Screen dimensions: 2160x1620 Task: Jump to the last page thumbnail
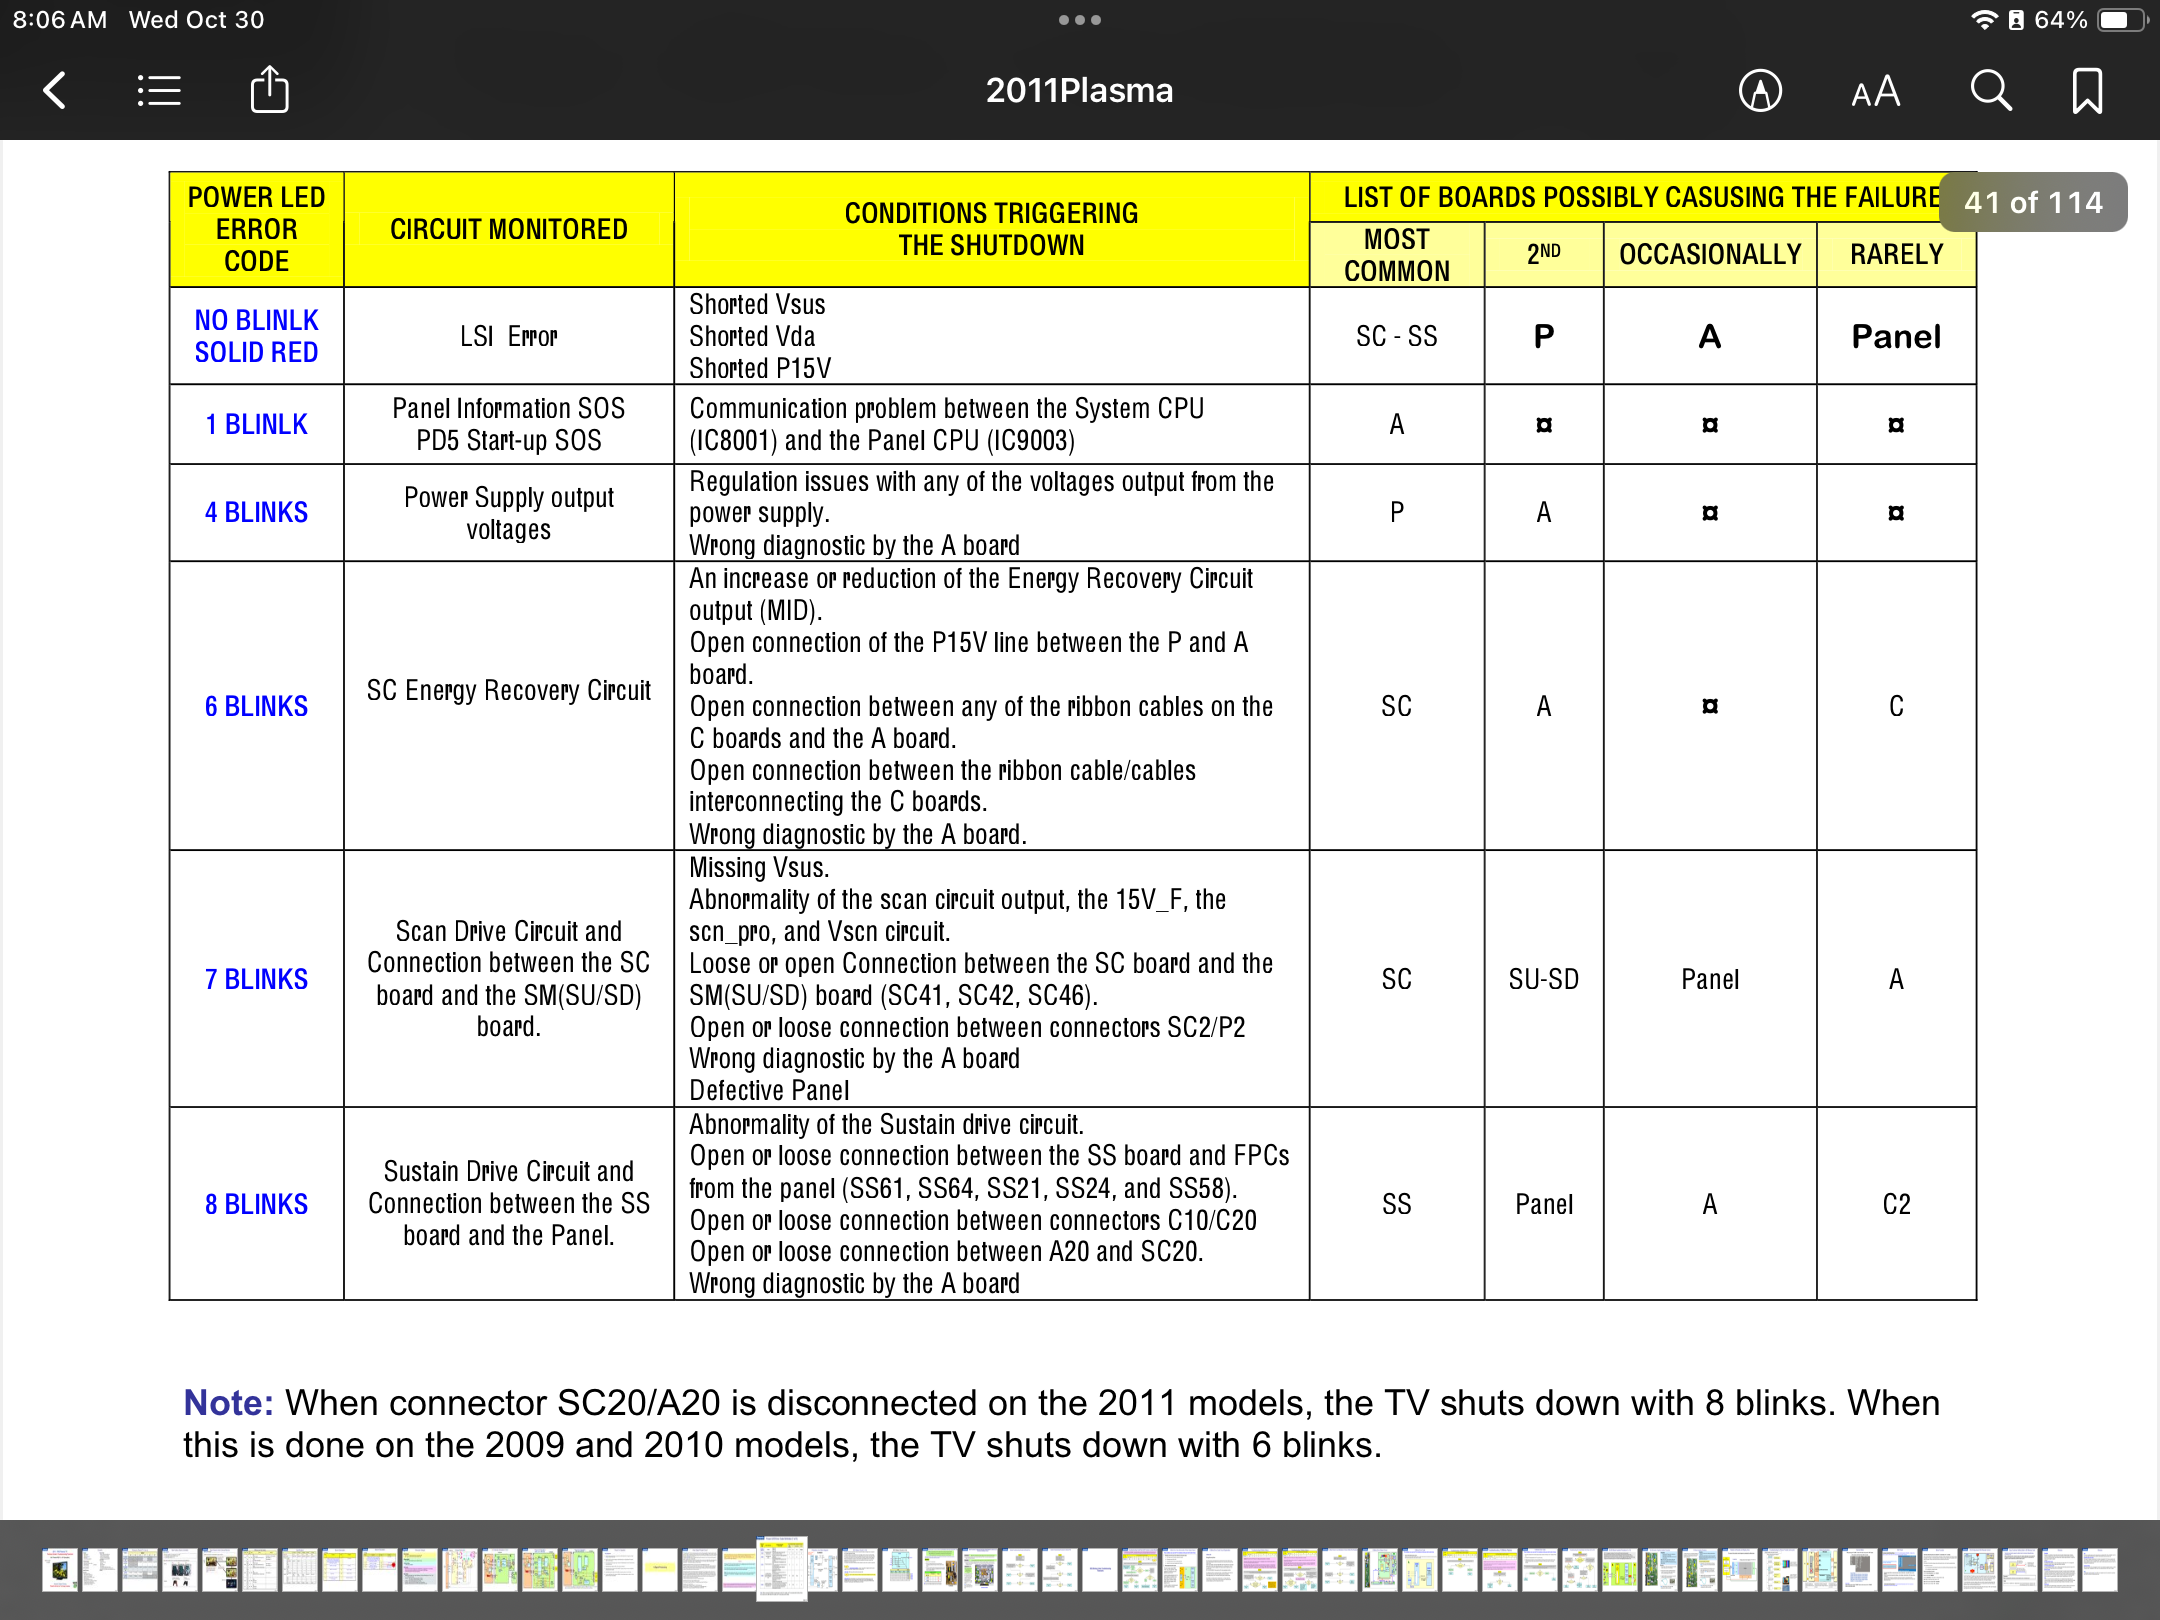[x=2099, y=1570]
